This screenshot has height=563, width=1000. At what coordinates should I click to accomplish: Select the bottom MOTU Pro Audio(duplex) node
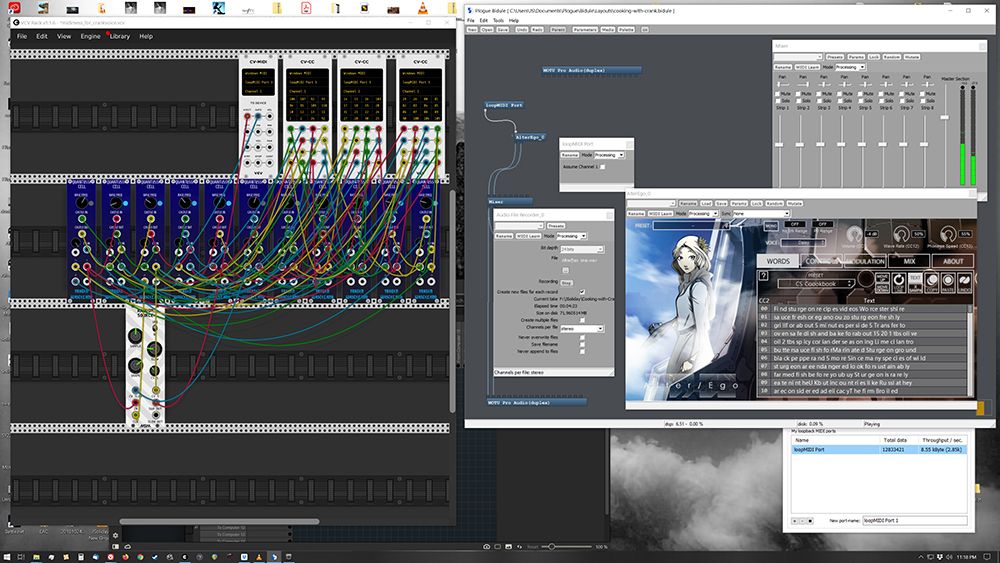click(536, 402)
